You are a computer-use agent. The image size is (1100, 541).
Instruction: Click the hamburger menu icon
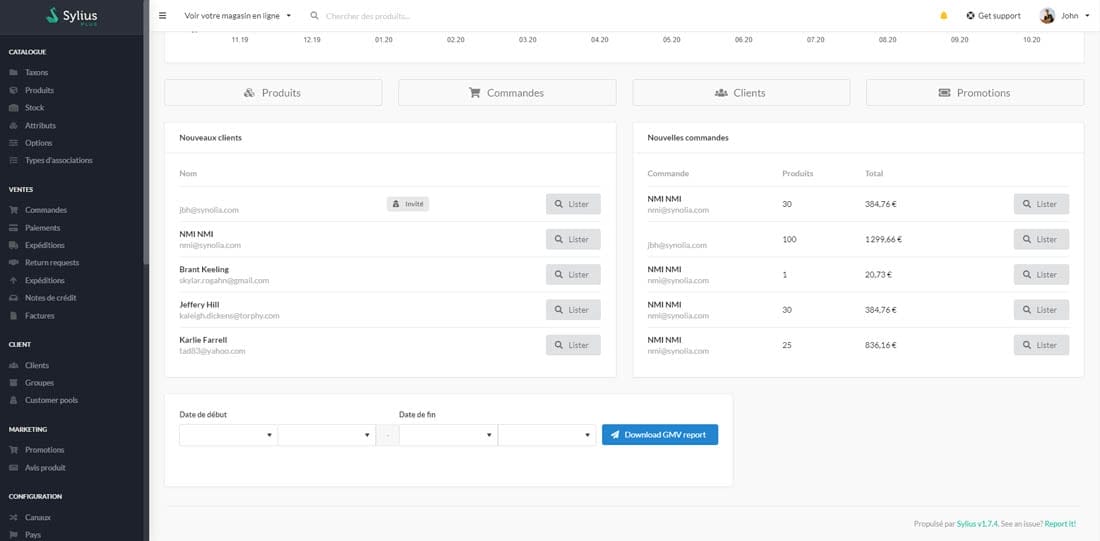coord(163,15)
